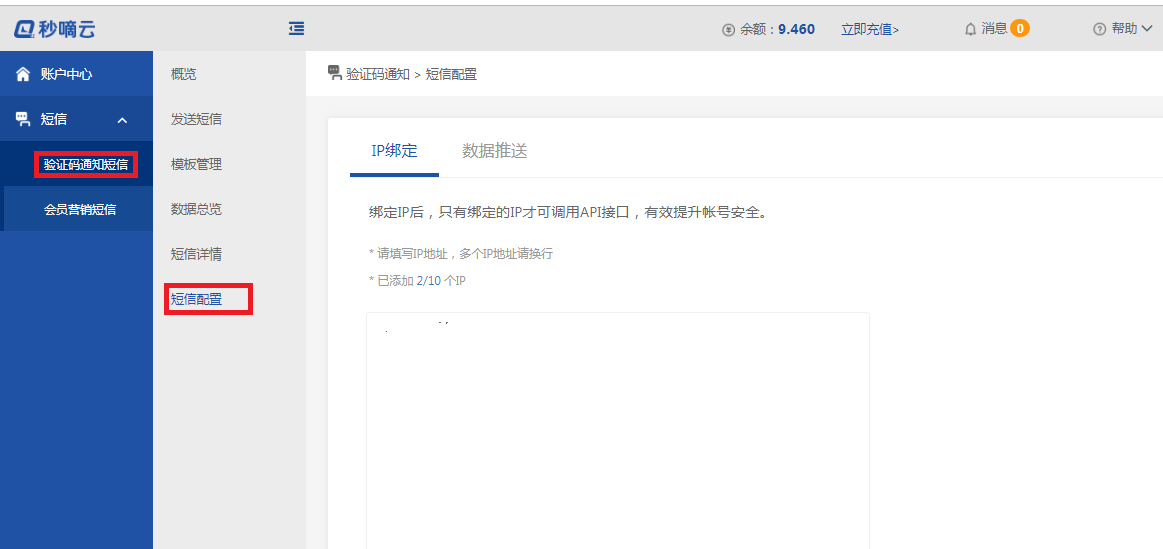The width and height of the screenshot is (1163, 549).
Task: Click the balance coin icon
Action: 728,30
